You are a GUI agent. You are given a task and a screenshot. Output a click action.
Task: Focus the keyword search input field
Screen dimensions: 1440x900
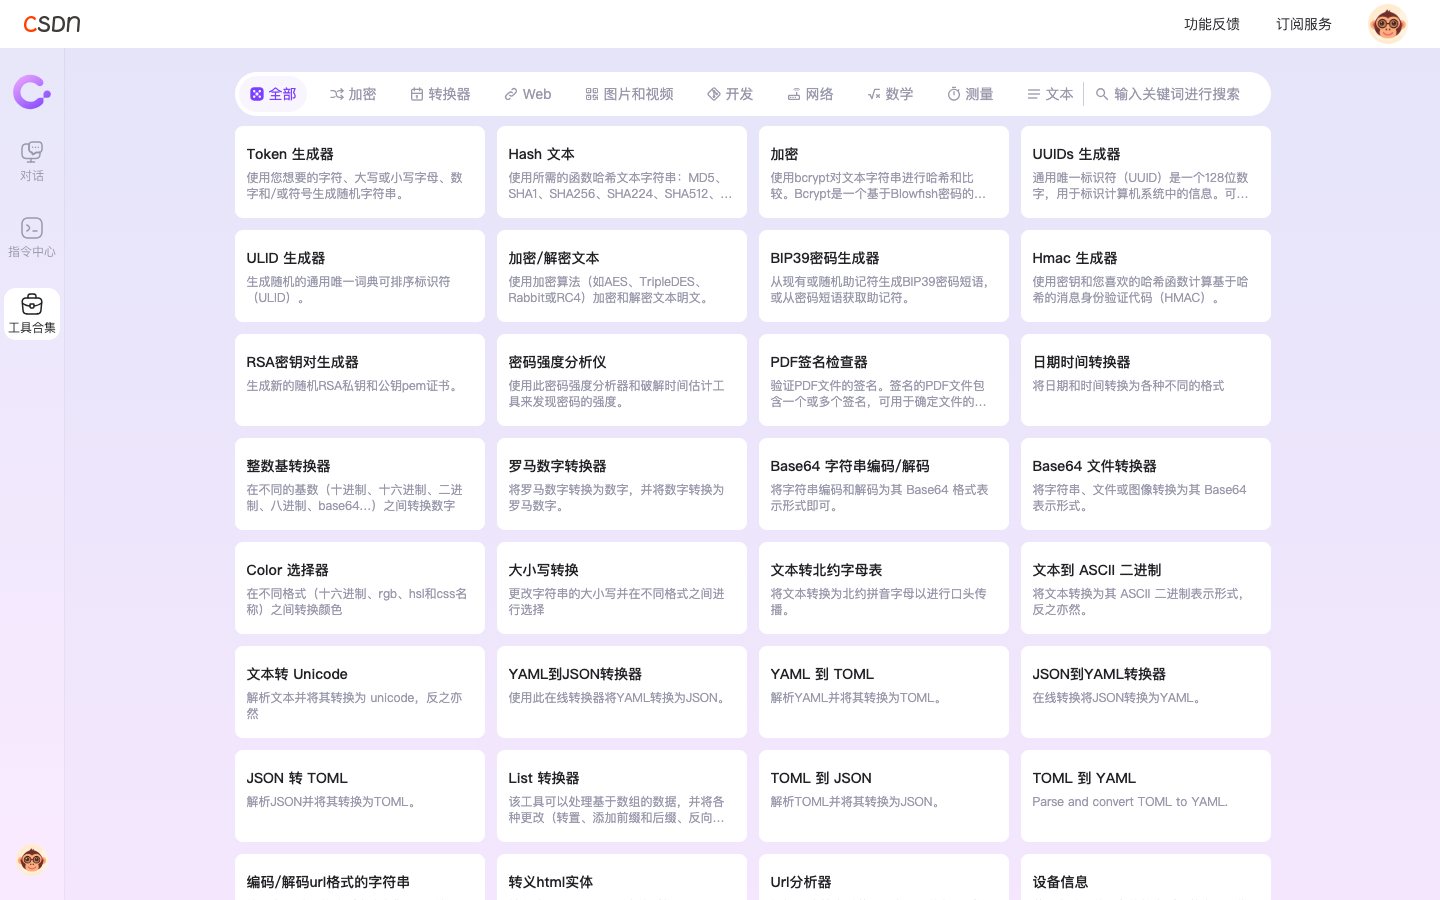click(x=1180, y=94)
